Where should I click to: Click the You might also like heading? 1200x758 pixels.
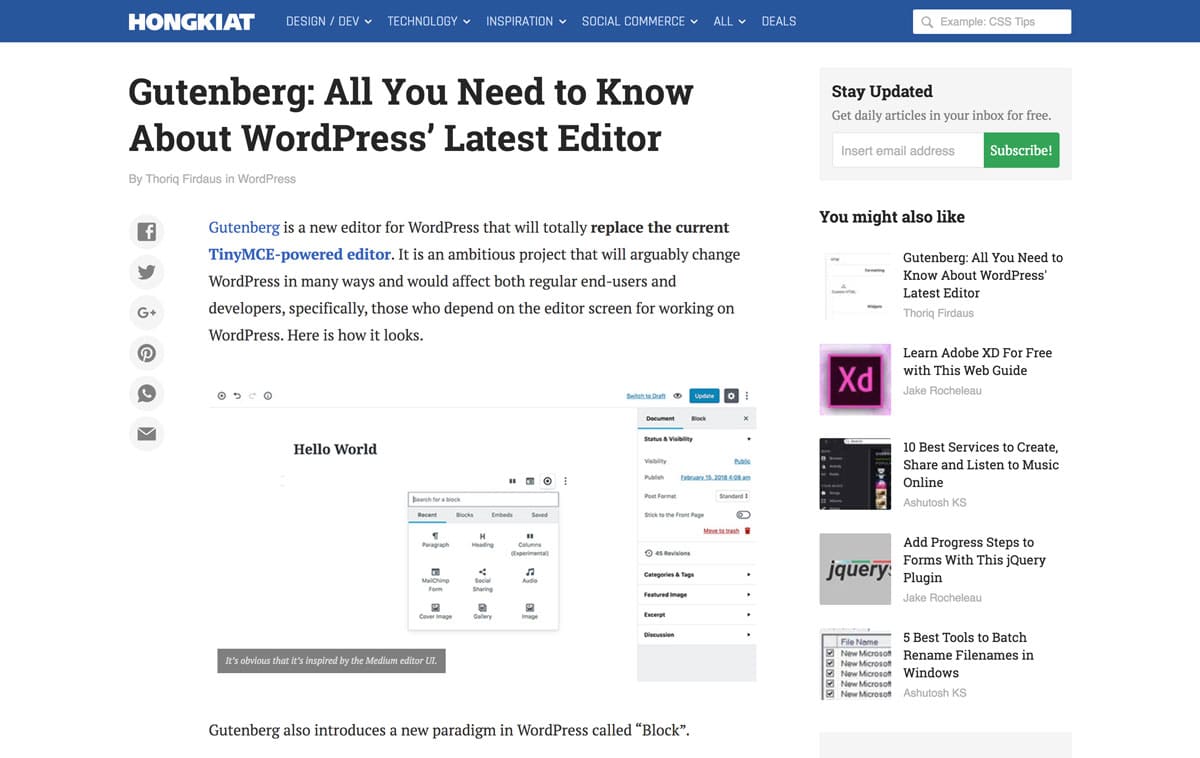click(x=892, y=216)
